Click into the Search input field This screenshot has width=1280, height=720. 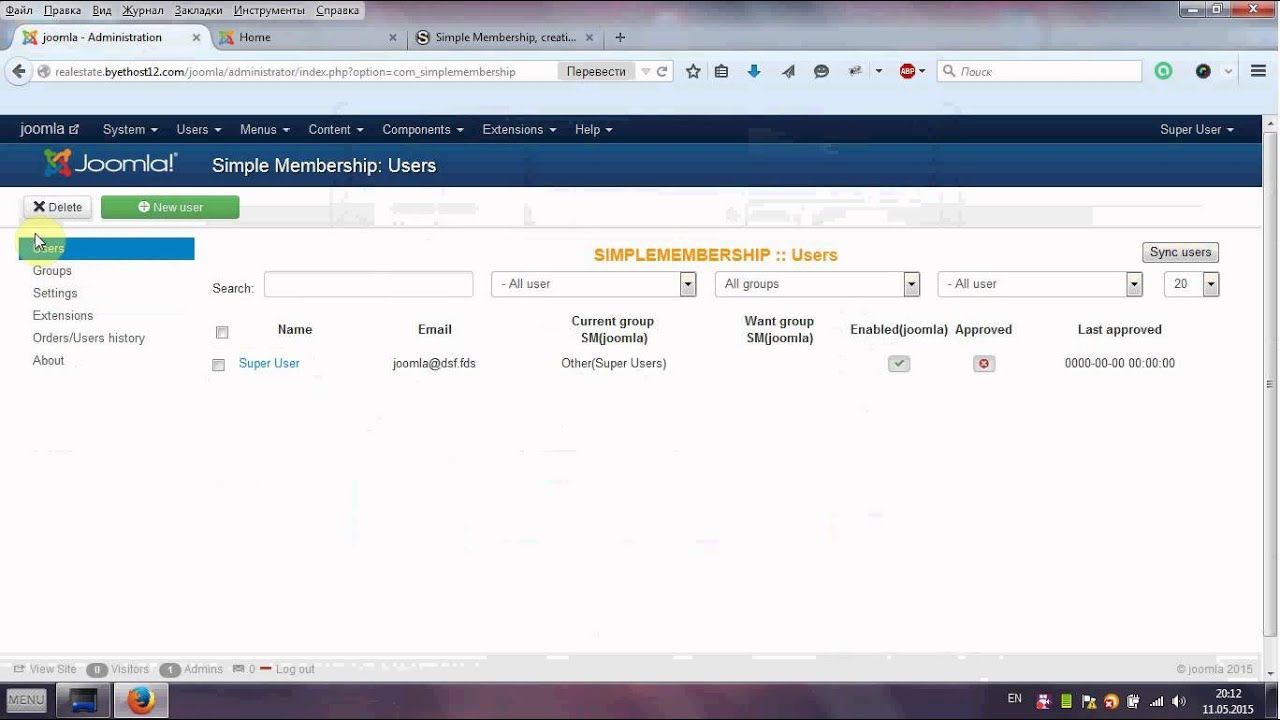(368, 284)
